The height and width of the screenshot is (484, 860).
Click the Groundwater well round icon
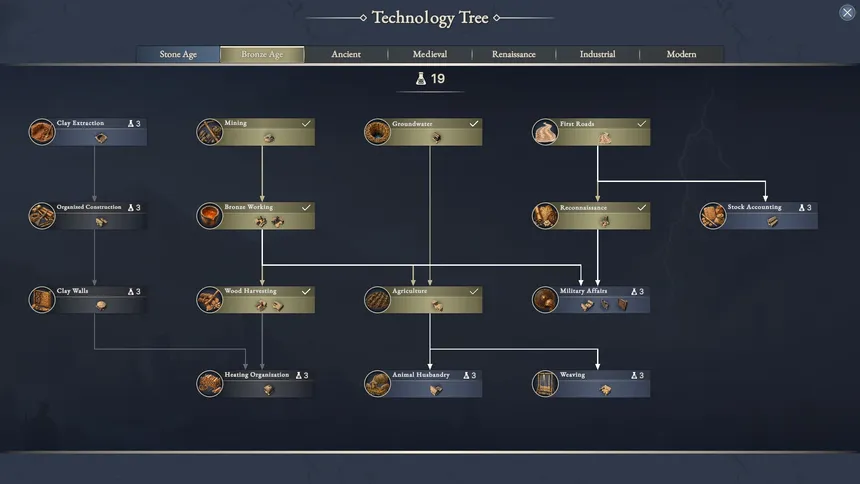pyautogui.click(x=378, y=132)
